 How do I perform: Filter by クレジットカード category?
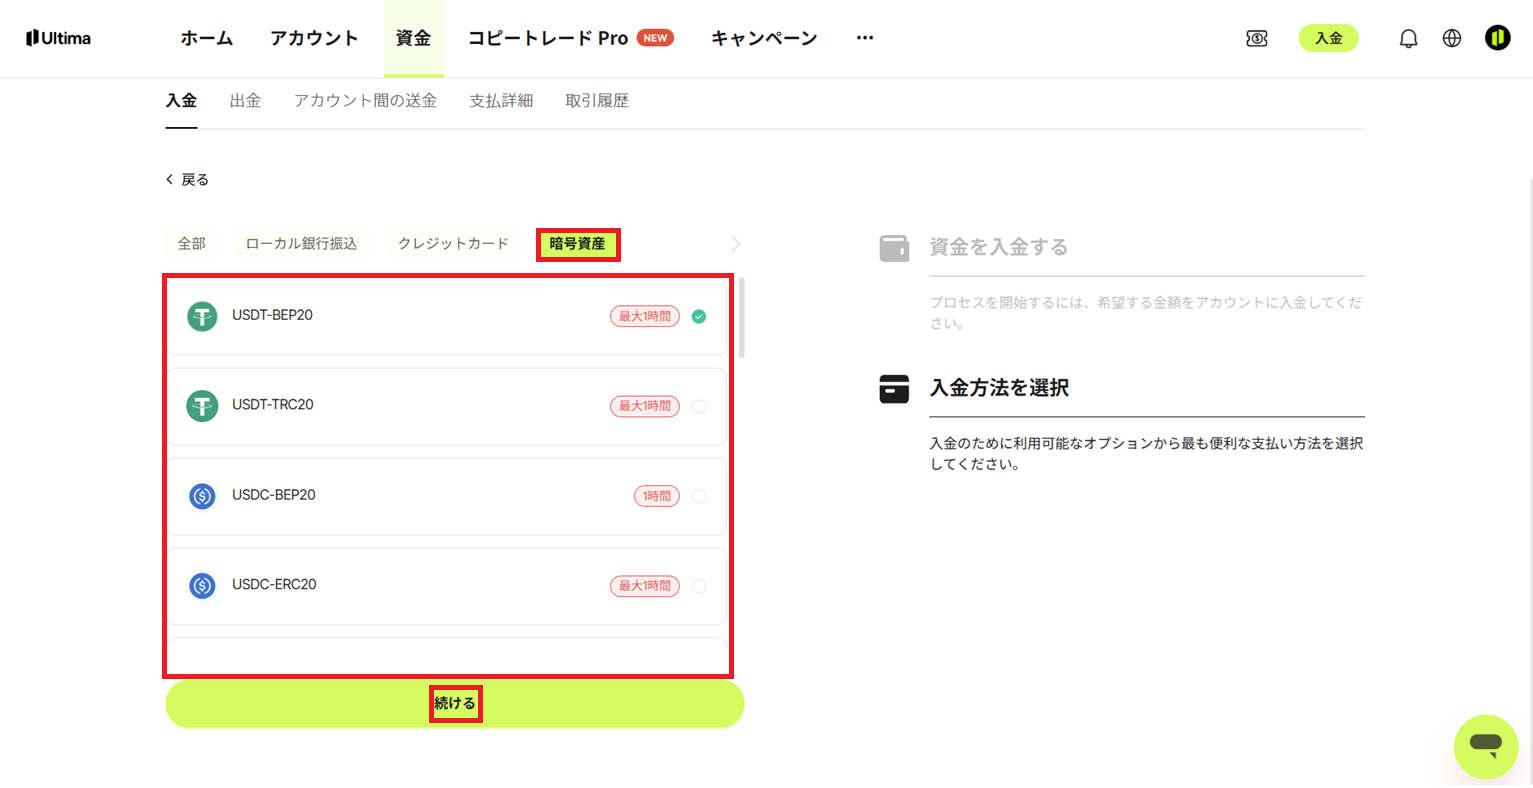tap(453, 244)
